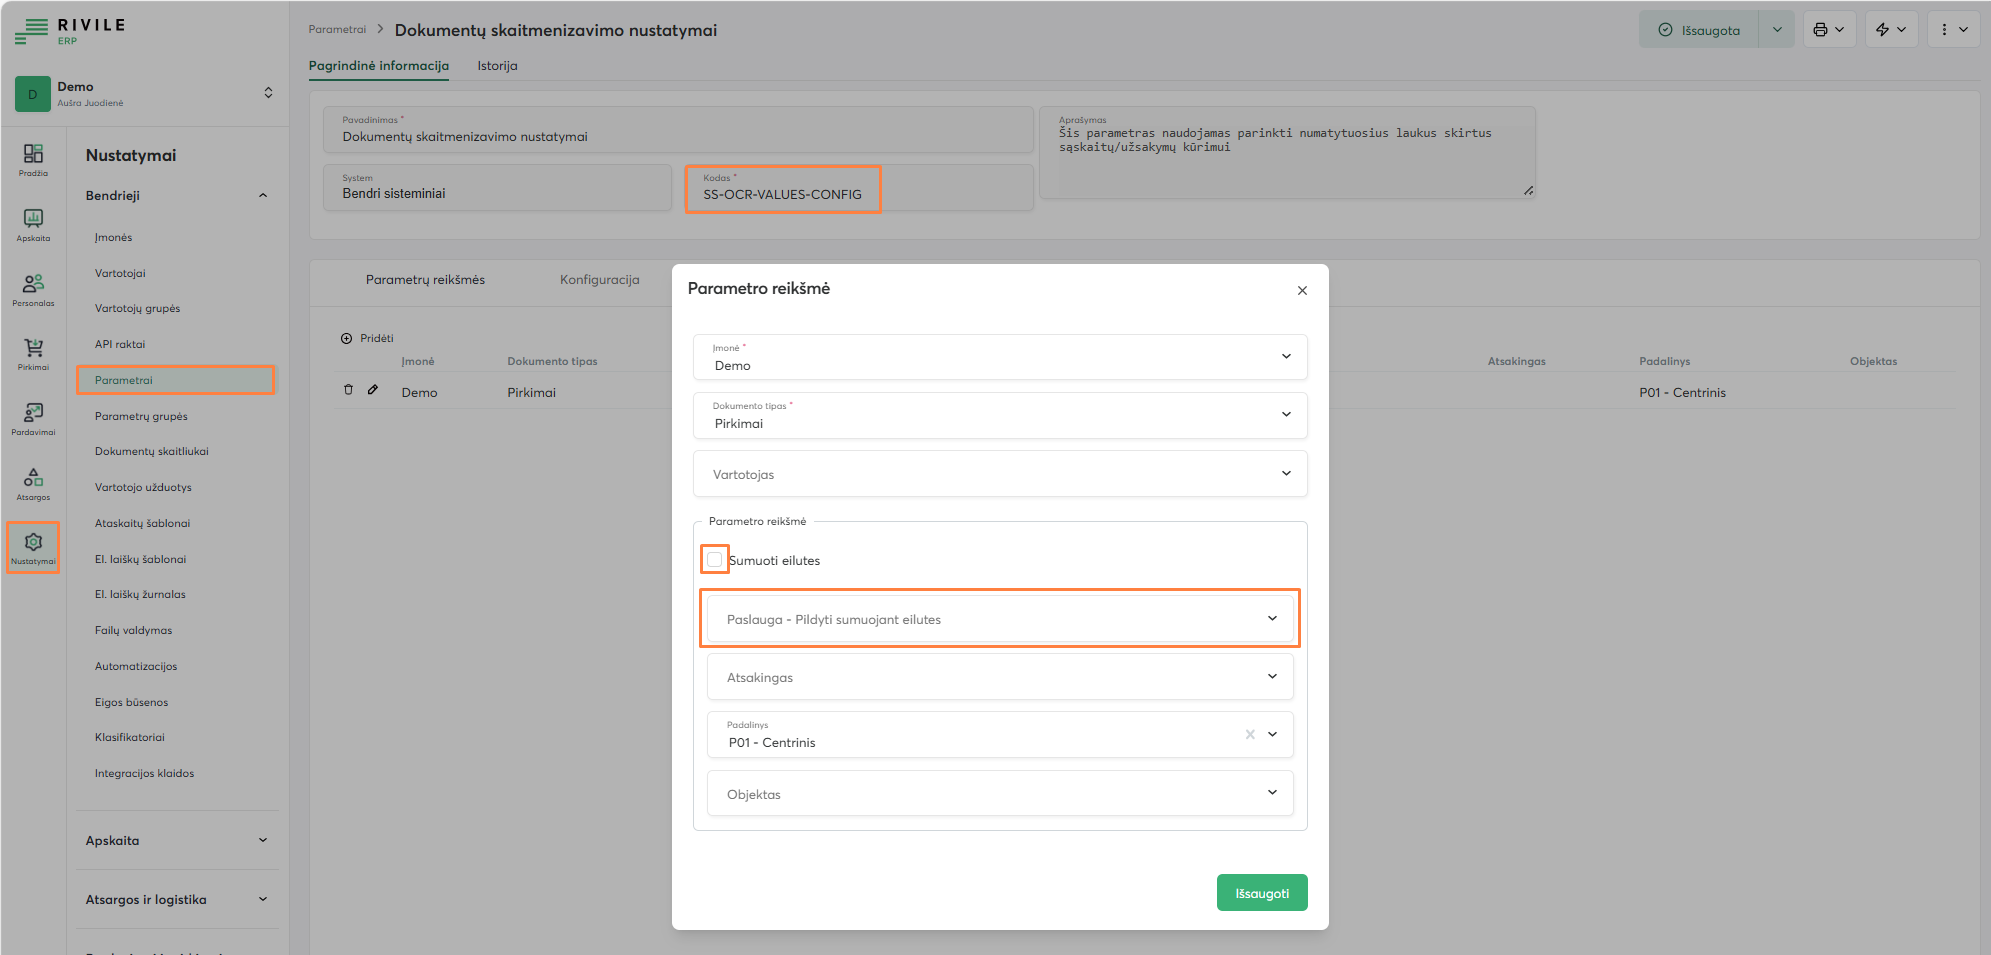Open the Atsakingas dropdown
Viewport: 1991px width, 955px height.
[1000, 677]
